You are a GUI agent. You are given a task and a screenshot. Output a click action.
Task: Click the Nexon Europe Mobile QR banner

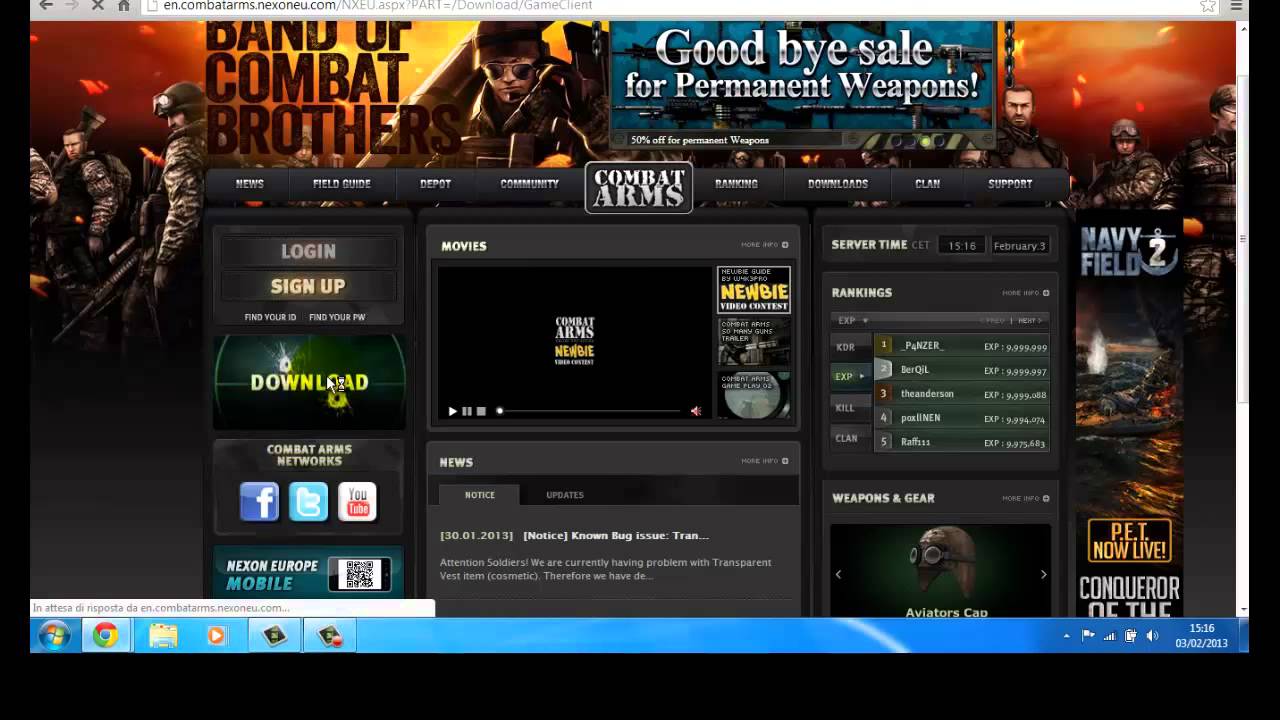(308, 573)
